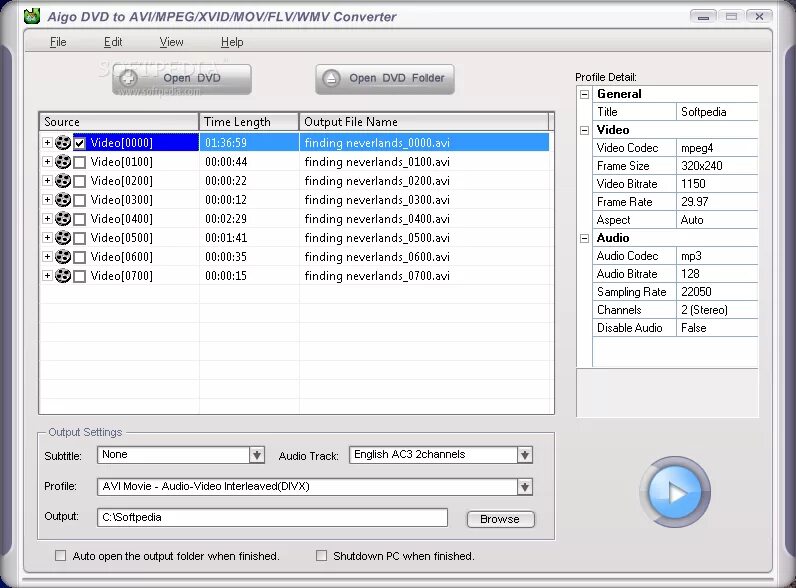Click the Frame Rate value 29.97
Image resolution: width=796 pixels, height=588 pixels.
pos(717,202)
